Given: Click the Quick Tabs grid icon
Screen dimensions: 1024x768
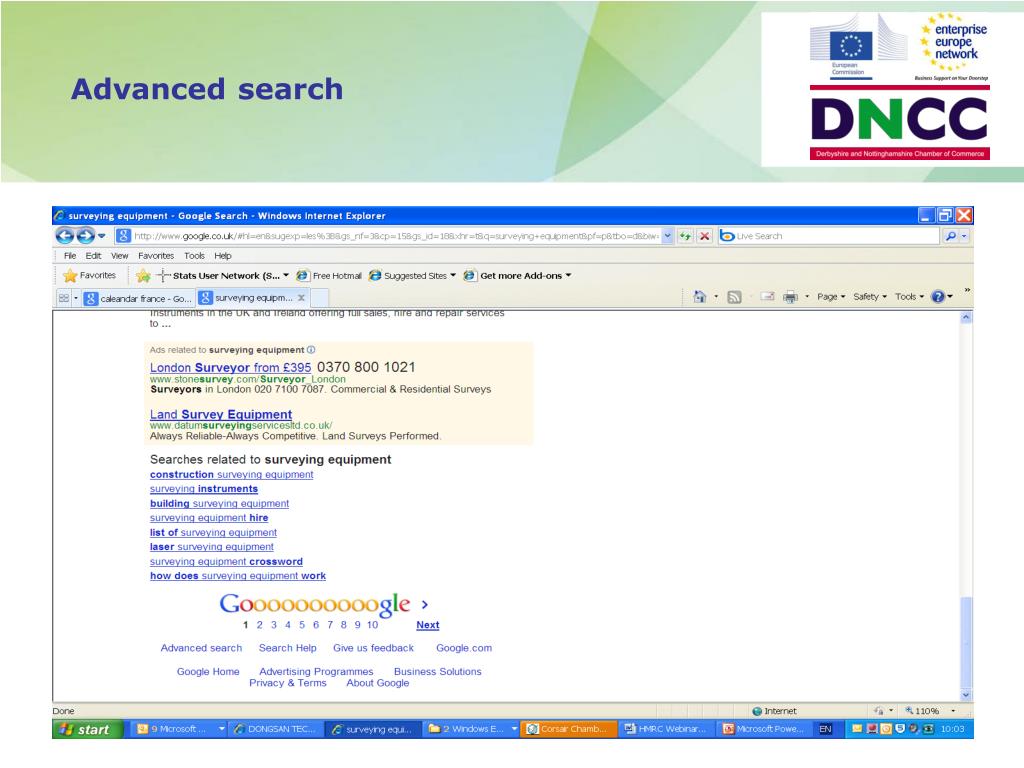Looking at the screenshot, I should 64,298.
